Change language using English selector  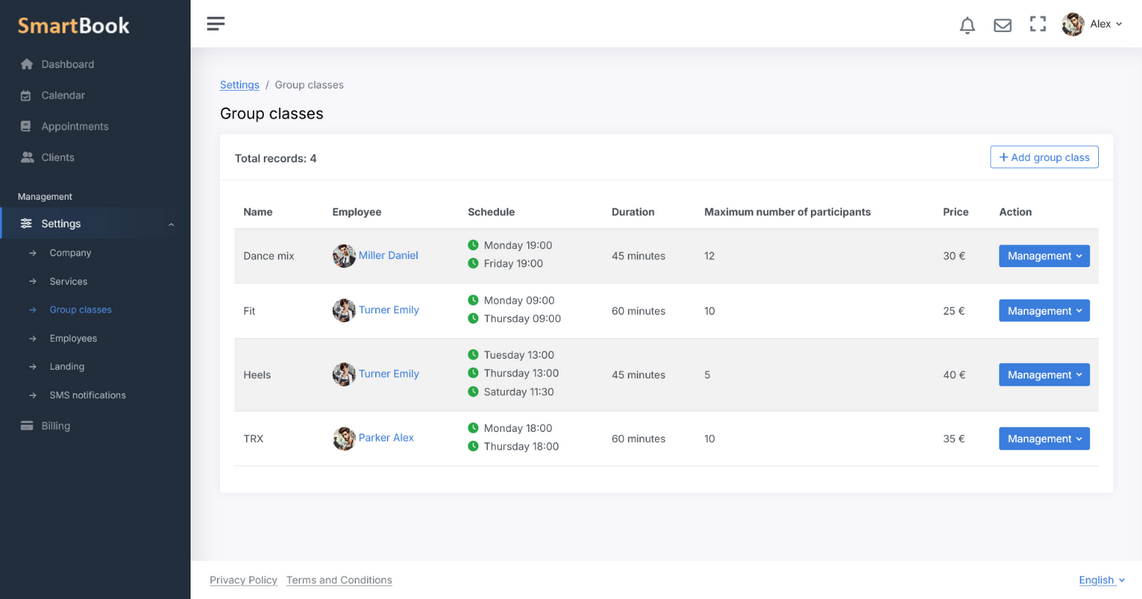coord(1101,580)
